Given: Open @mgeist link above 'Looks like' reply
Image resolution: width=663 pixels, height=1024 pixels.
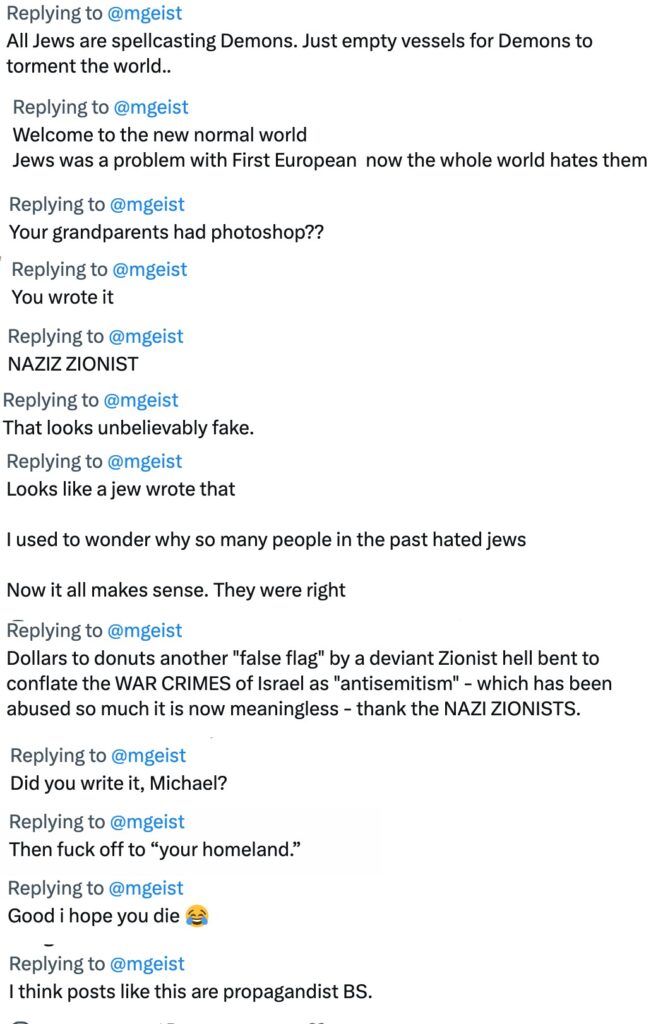Looking at the screenshot, I should [144, 461].
